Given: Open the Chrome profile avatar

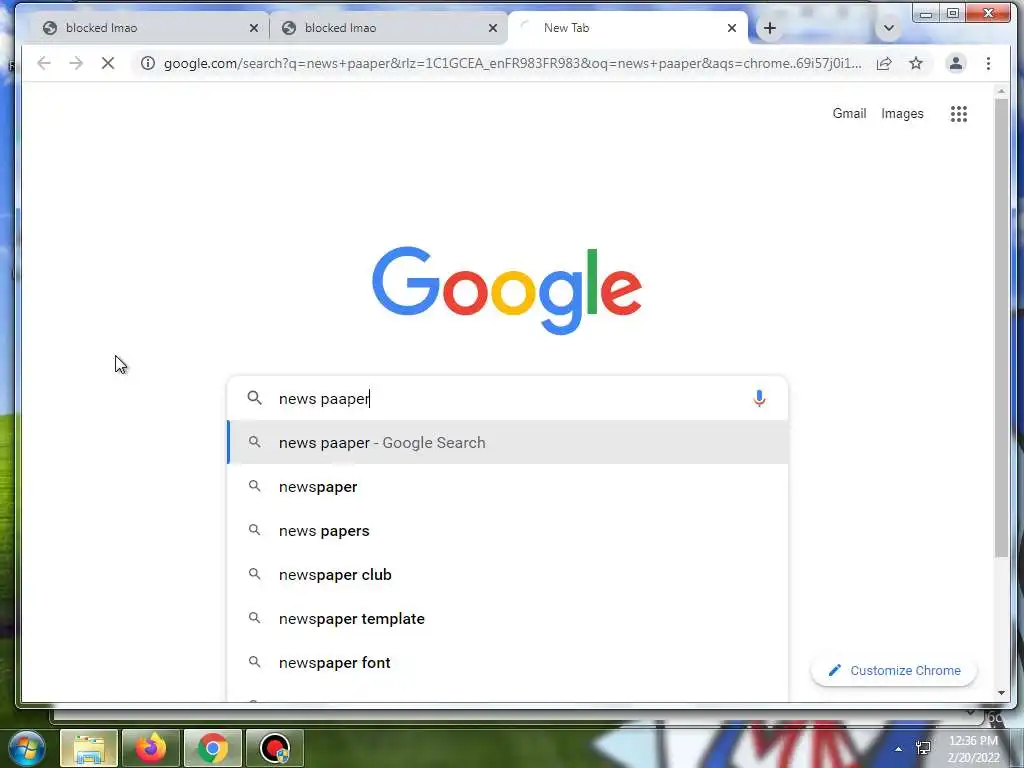Looking at the screenshot, I should coord(955,63).
